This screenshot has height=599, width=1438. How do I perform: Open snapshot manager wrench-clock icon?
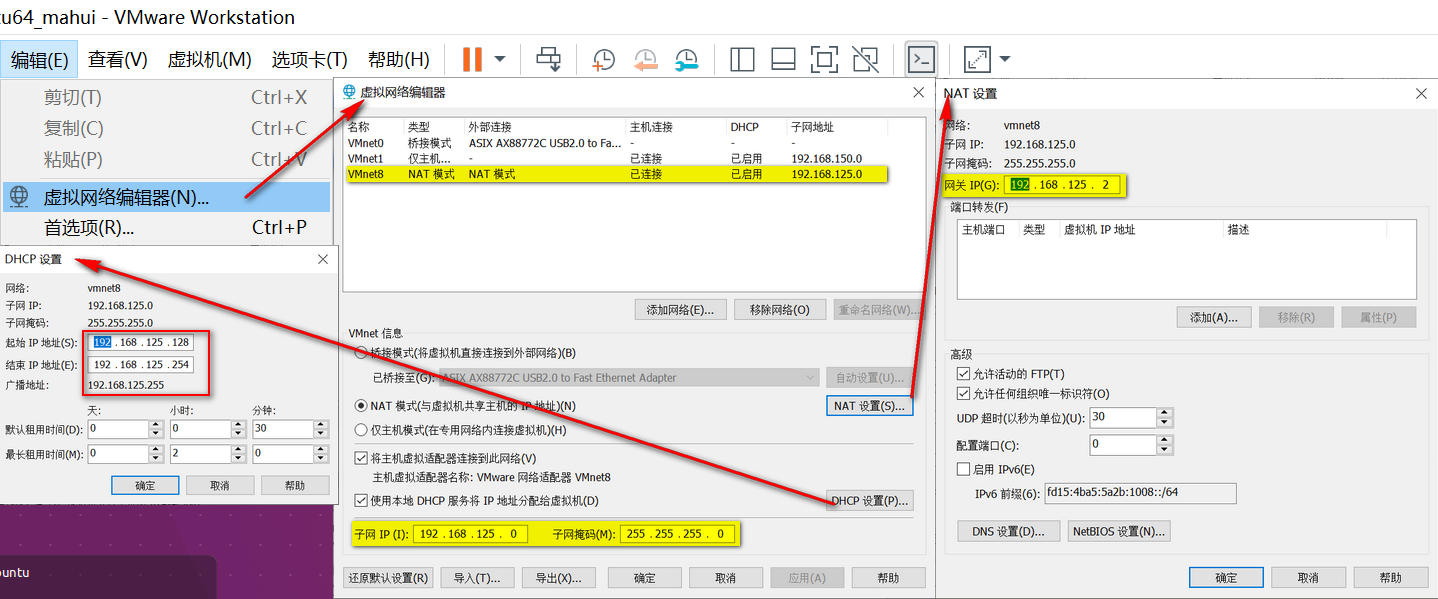686,60
